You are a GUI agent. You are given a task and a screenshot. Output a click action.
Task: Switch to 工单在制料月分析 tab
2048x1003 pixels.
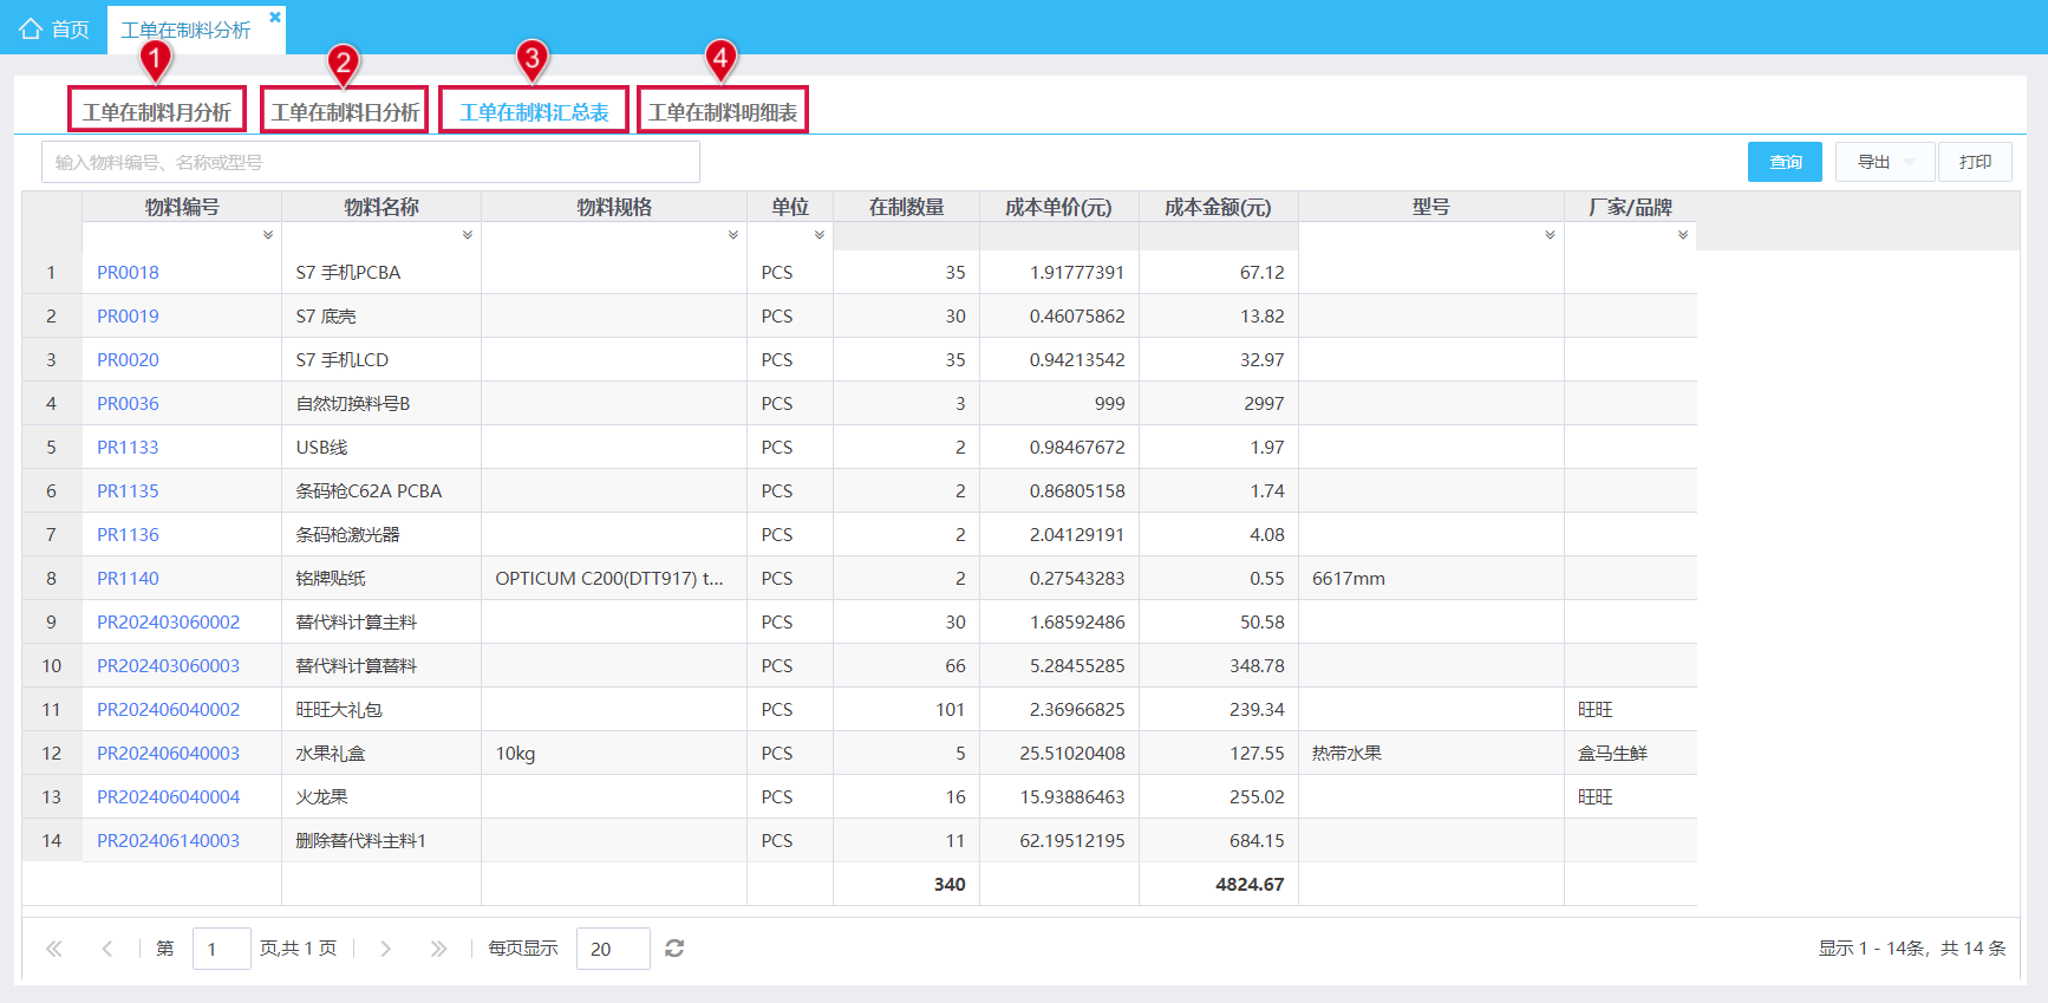coord(157,111)
